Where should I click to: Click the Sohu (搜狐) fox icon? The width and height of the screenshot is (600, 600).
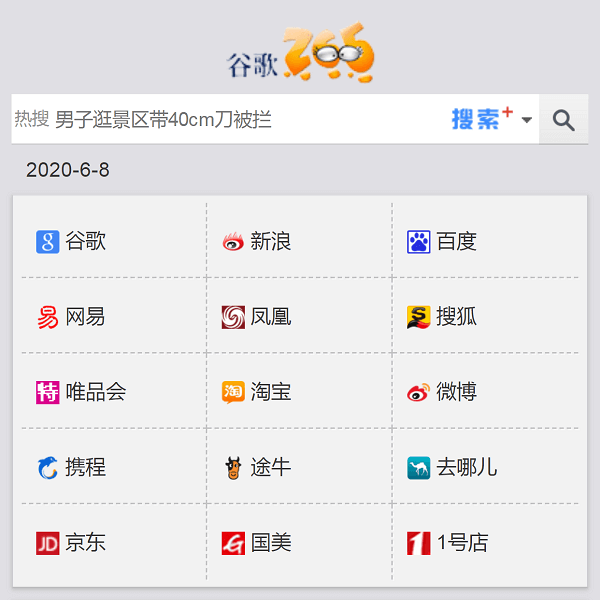419,317
